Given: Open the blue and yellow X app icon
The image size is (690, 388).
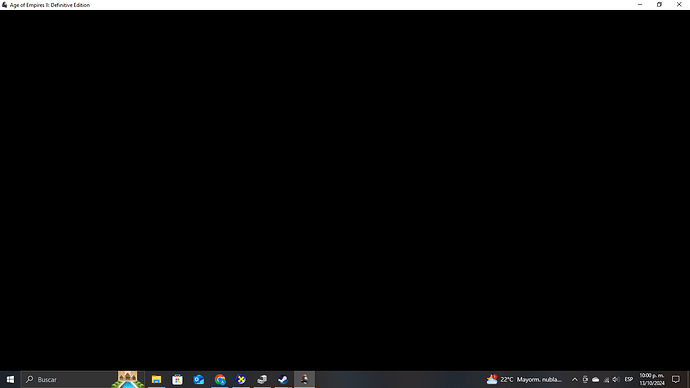Looking at the screenshot, I should tap(241, 379).
